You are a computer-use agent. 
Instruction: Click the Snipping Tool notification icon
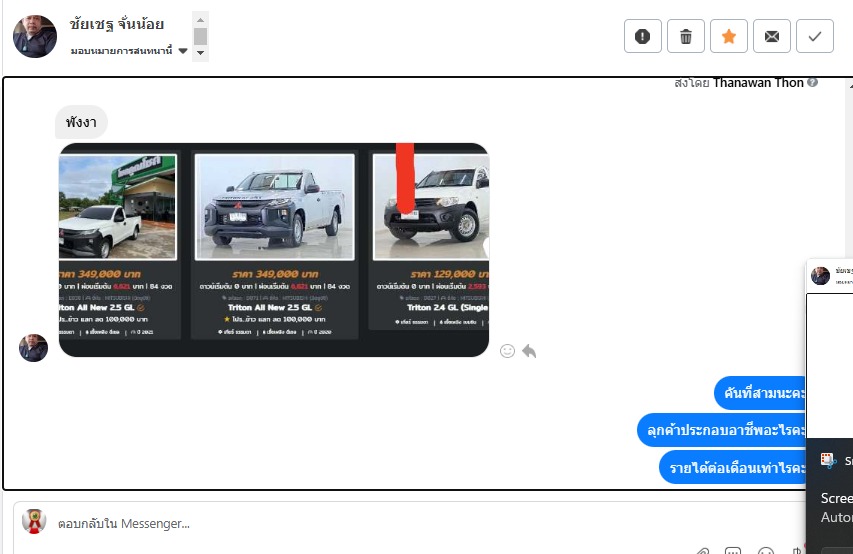coord(828,460)
